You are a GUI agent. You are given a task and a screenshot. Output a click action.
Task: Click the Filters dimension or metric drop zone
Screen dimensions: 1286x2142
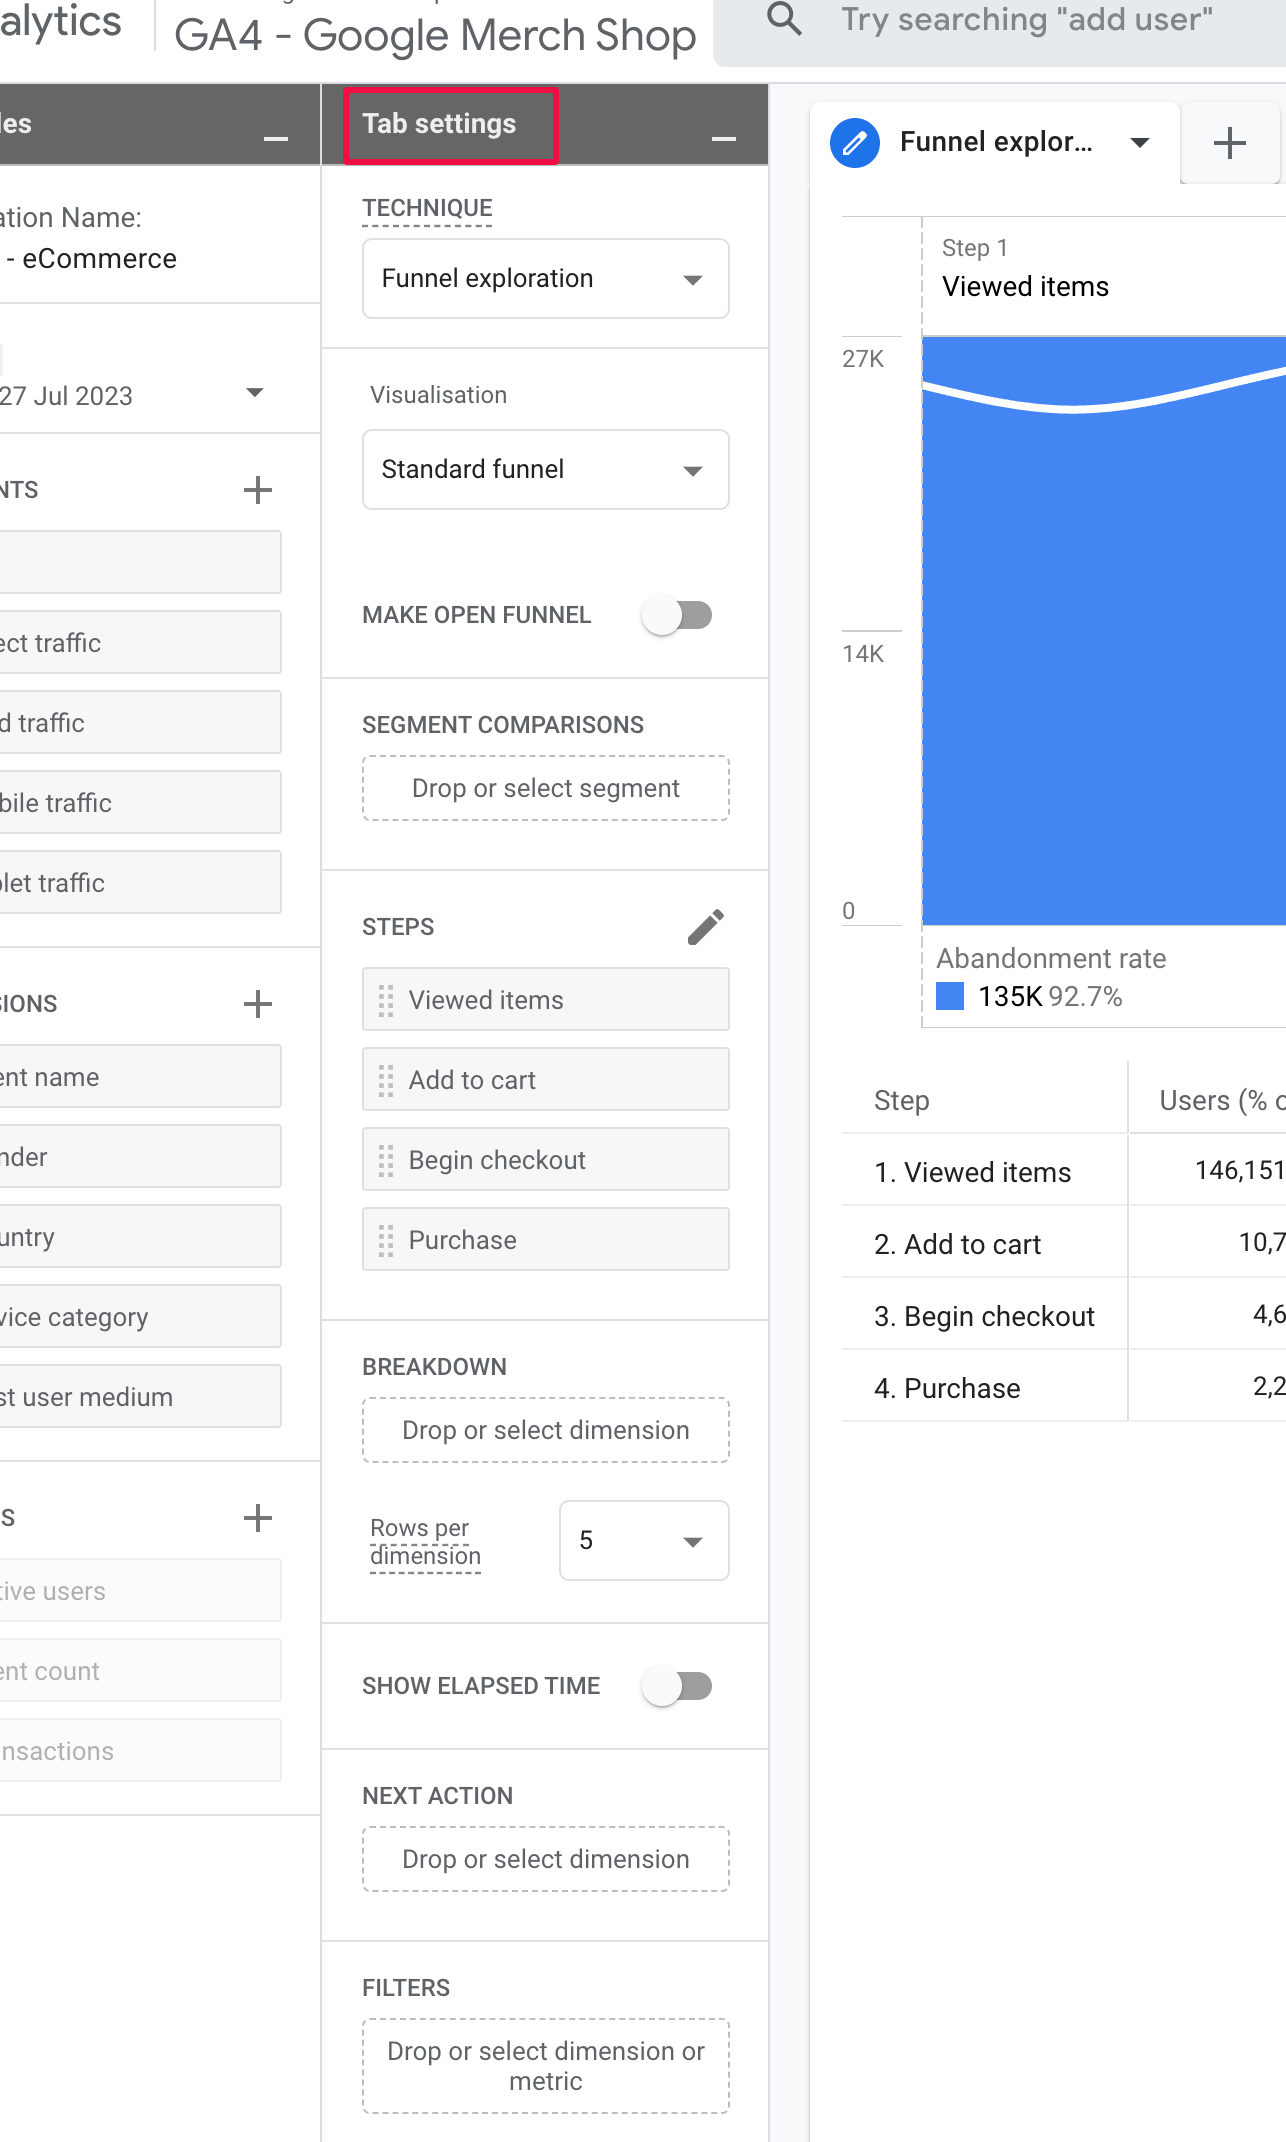546,2066
